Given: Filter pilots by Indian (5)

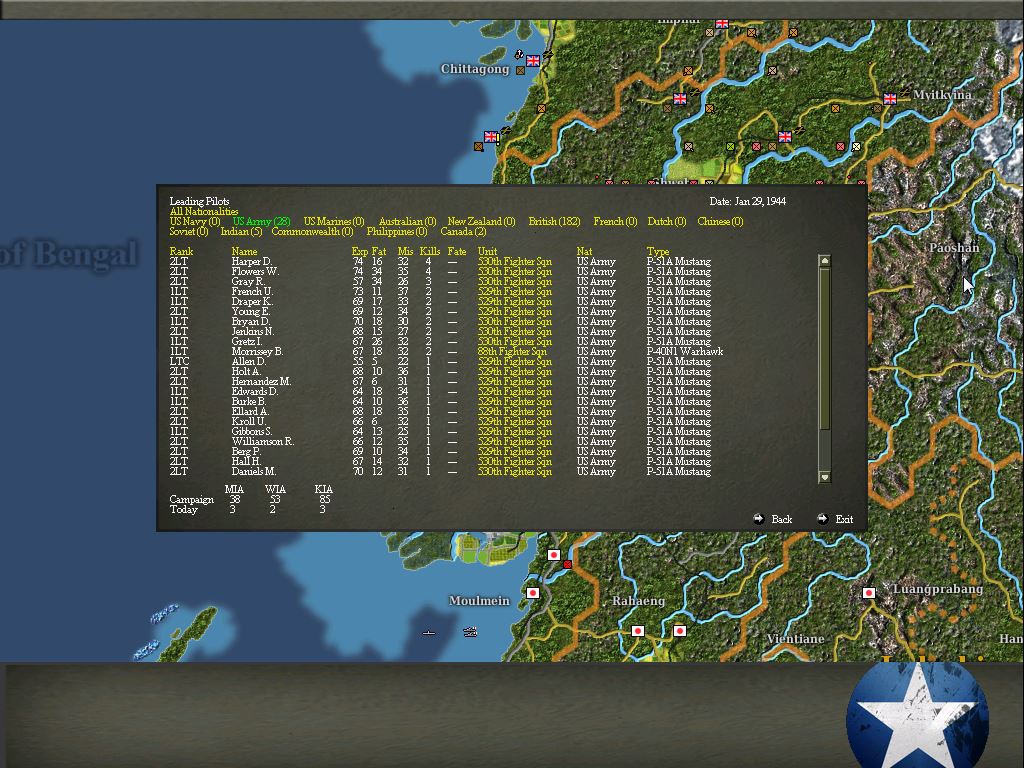Looking at the screenshot, I should click(x=241, y=231).
